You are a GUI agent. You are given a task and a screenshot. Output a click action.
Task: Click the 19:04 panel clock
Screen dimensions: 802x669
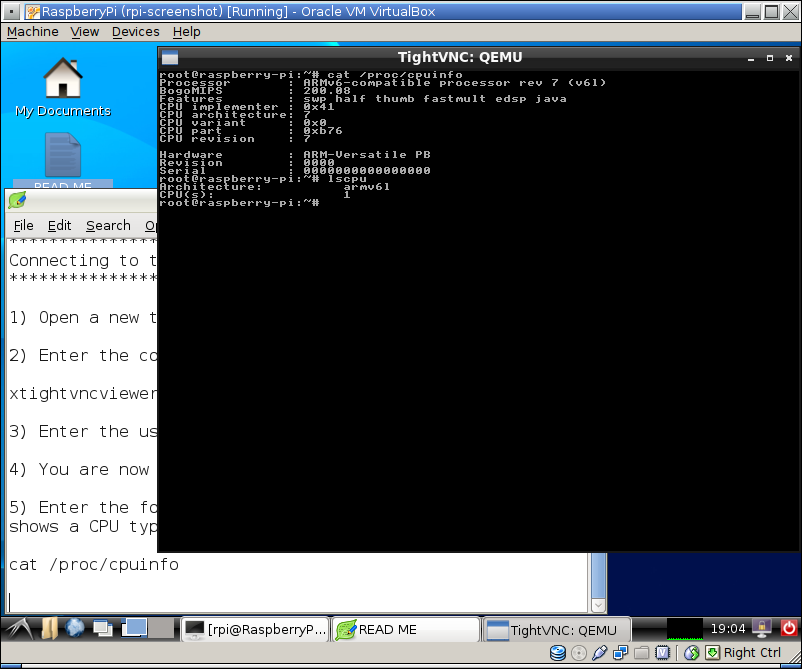[728, 629]
